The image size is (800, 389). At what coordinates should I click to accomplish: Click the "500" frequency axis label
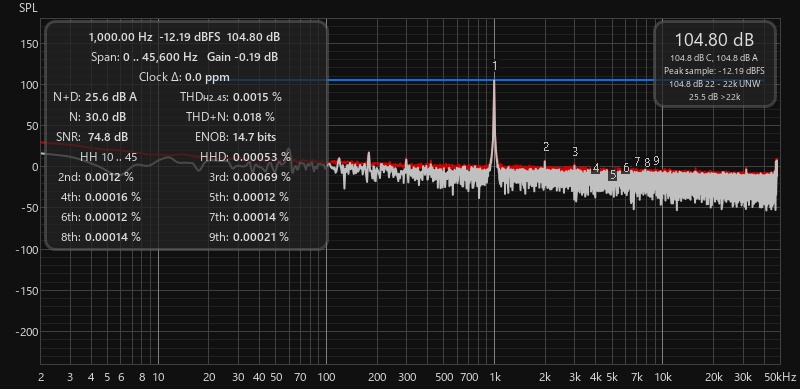pos(444,378)
